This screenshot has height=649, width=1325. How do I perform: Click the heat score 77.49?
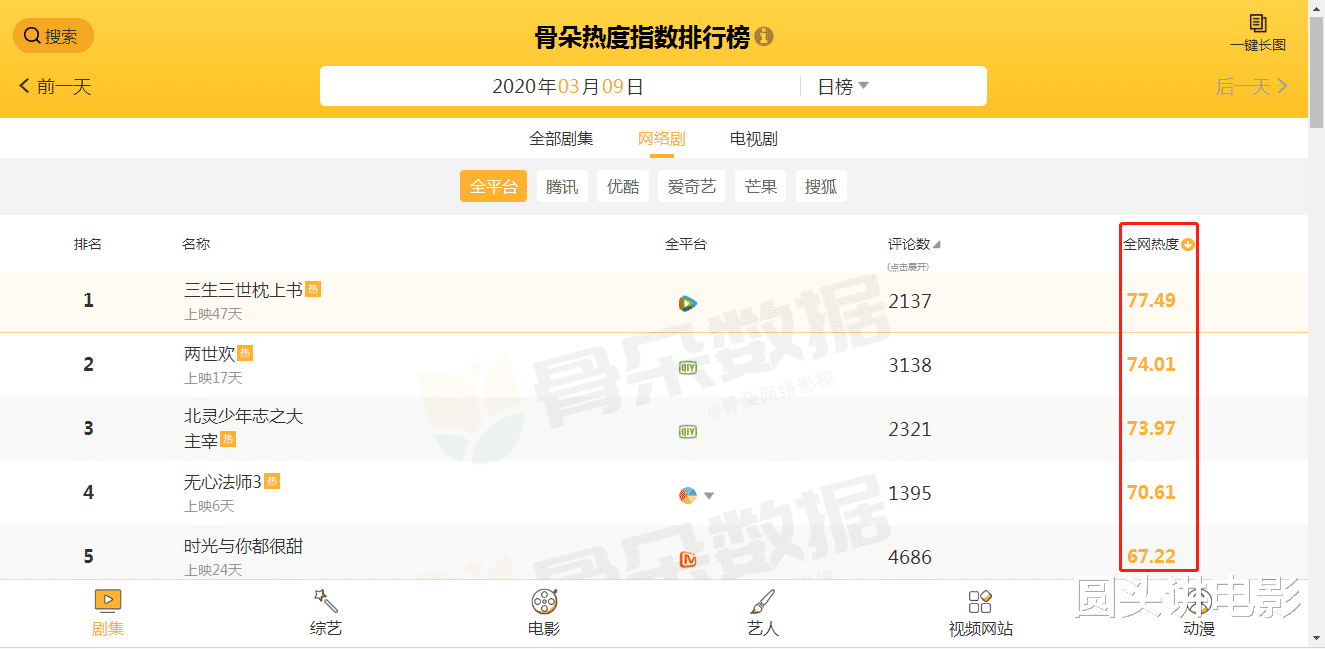(1151, 300)
